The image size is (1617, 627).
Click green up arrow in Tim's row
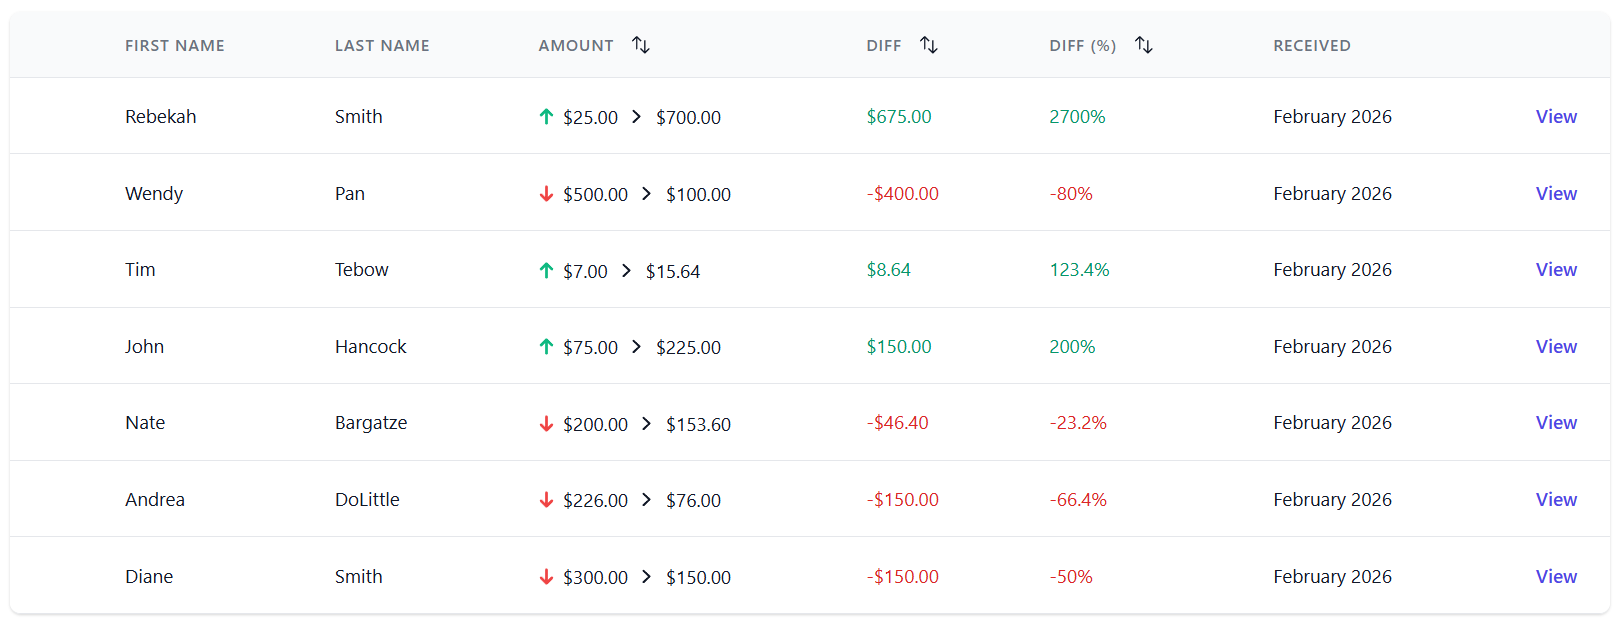click(546, 270)
